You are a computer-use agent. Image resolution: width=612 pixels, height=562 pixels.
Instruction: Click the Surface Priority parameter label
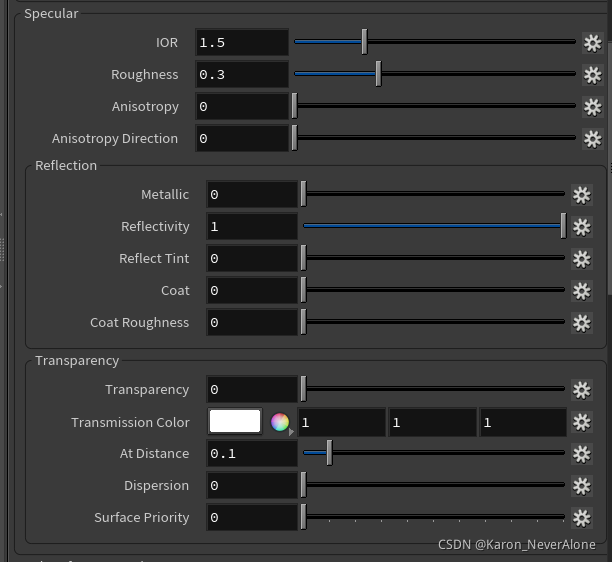(x=142, y=518)
